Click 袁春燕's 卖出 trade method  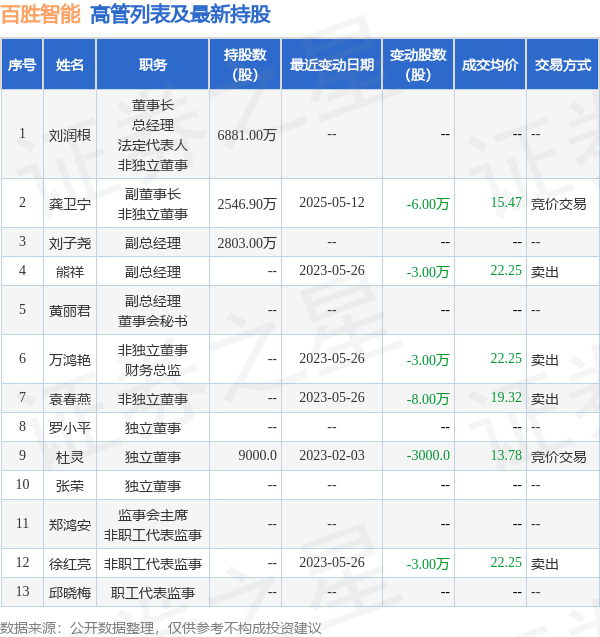(x=545, y=399)
